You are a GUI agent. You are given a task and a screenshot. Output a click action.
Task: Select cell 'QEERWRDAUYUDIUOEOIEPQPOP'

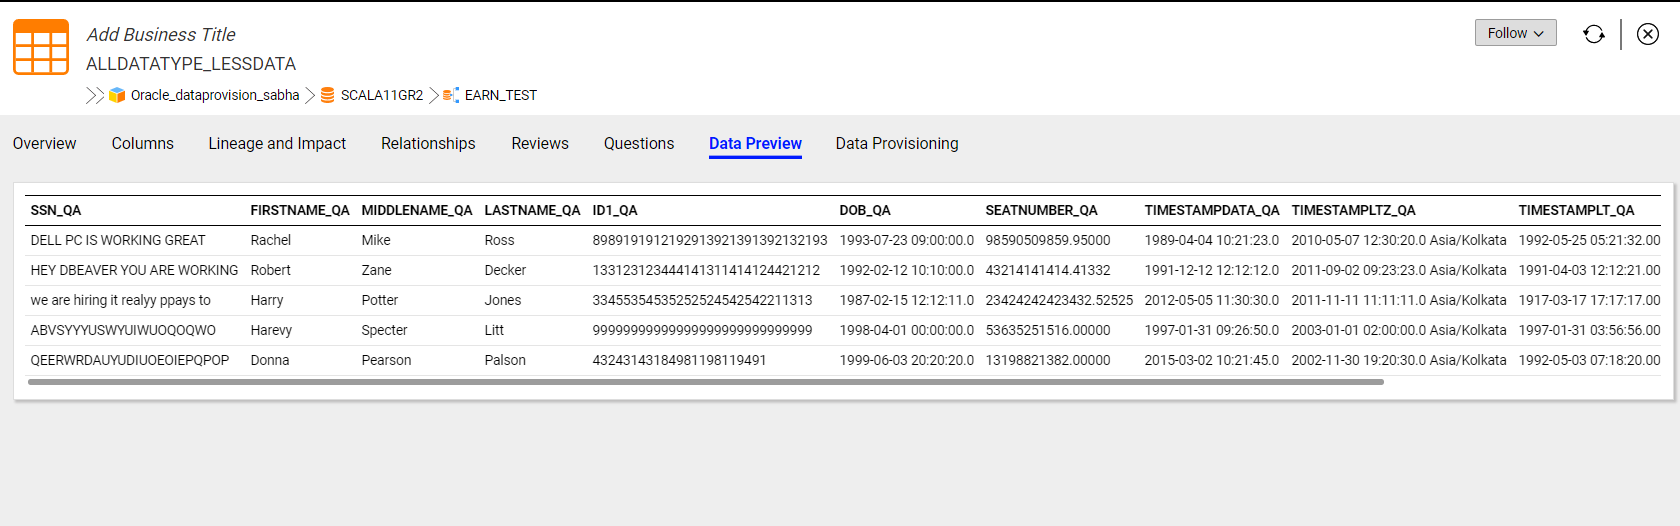point(130,360)
